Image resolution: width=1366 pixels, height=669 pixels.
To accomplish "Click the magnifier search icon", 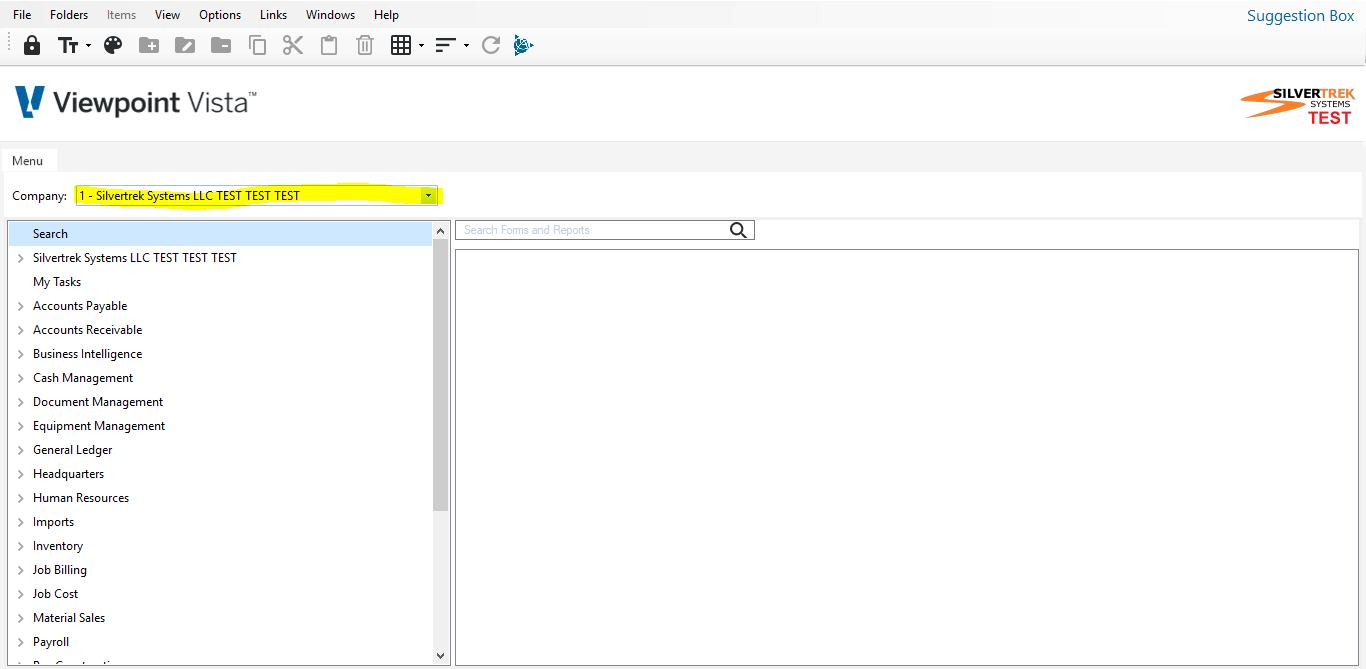I will tap(738, 230).
